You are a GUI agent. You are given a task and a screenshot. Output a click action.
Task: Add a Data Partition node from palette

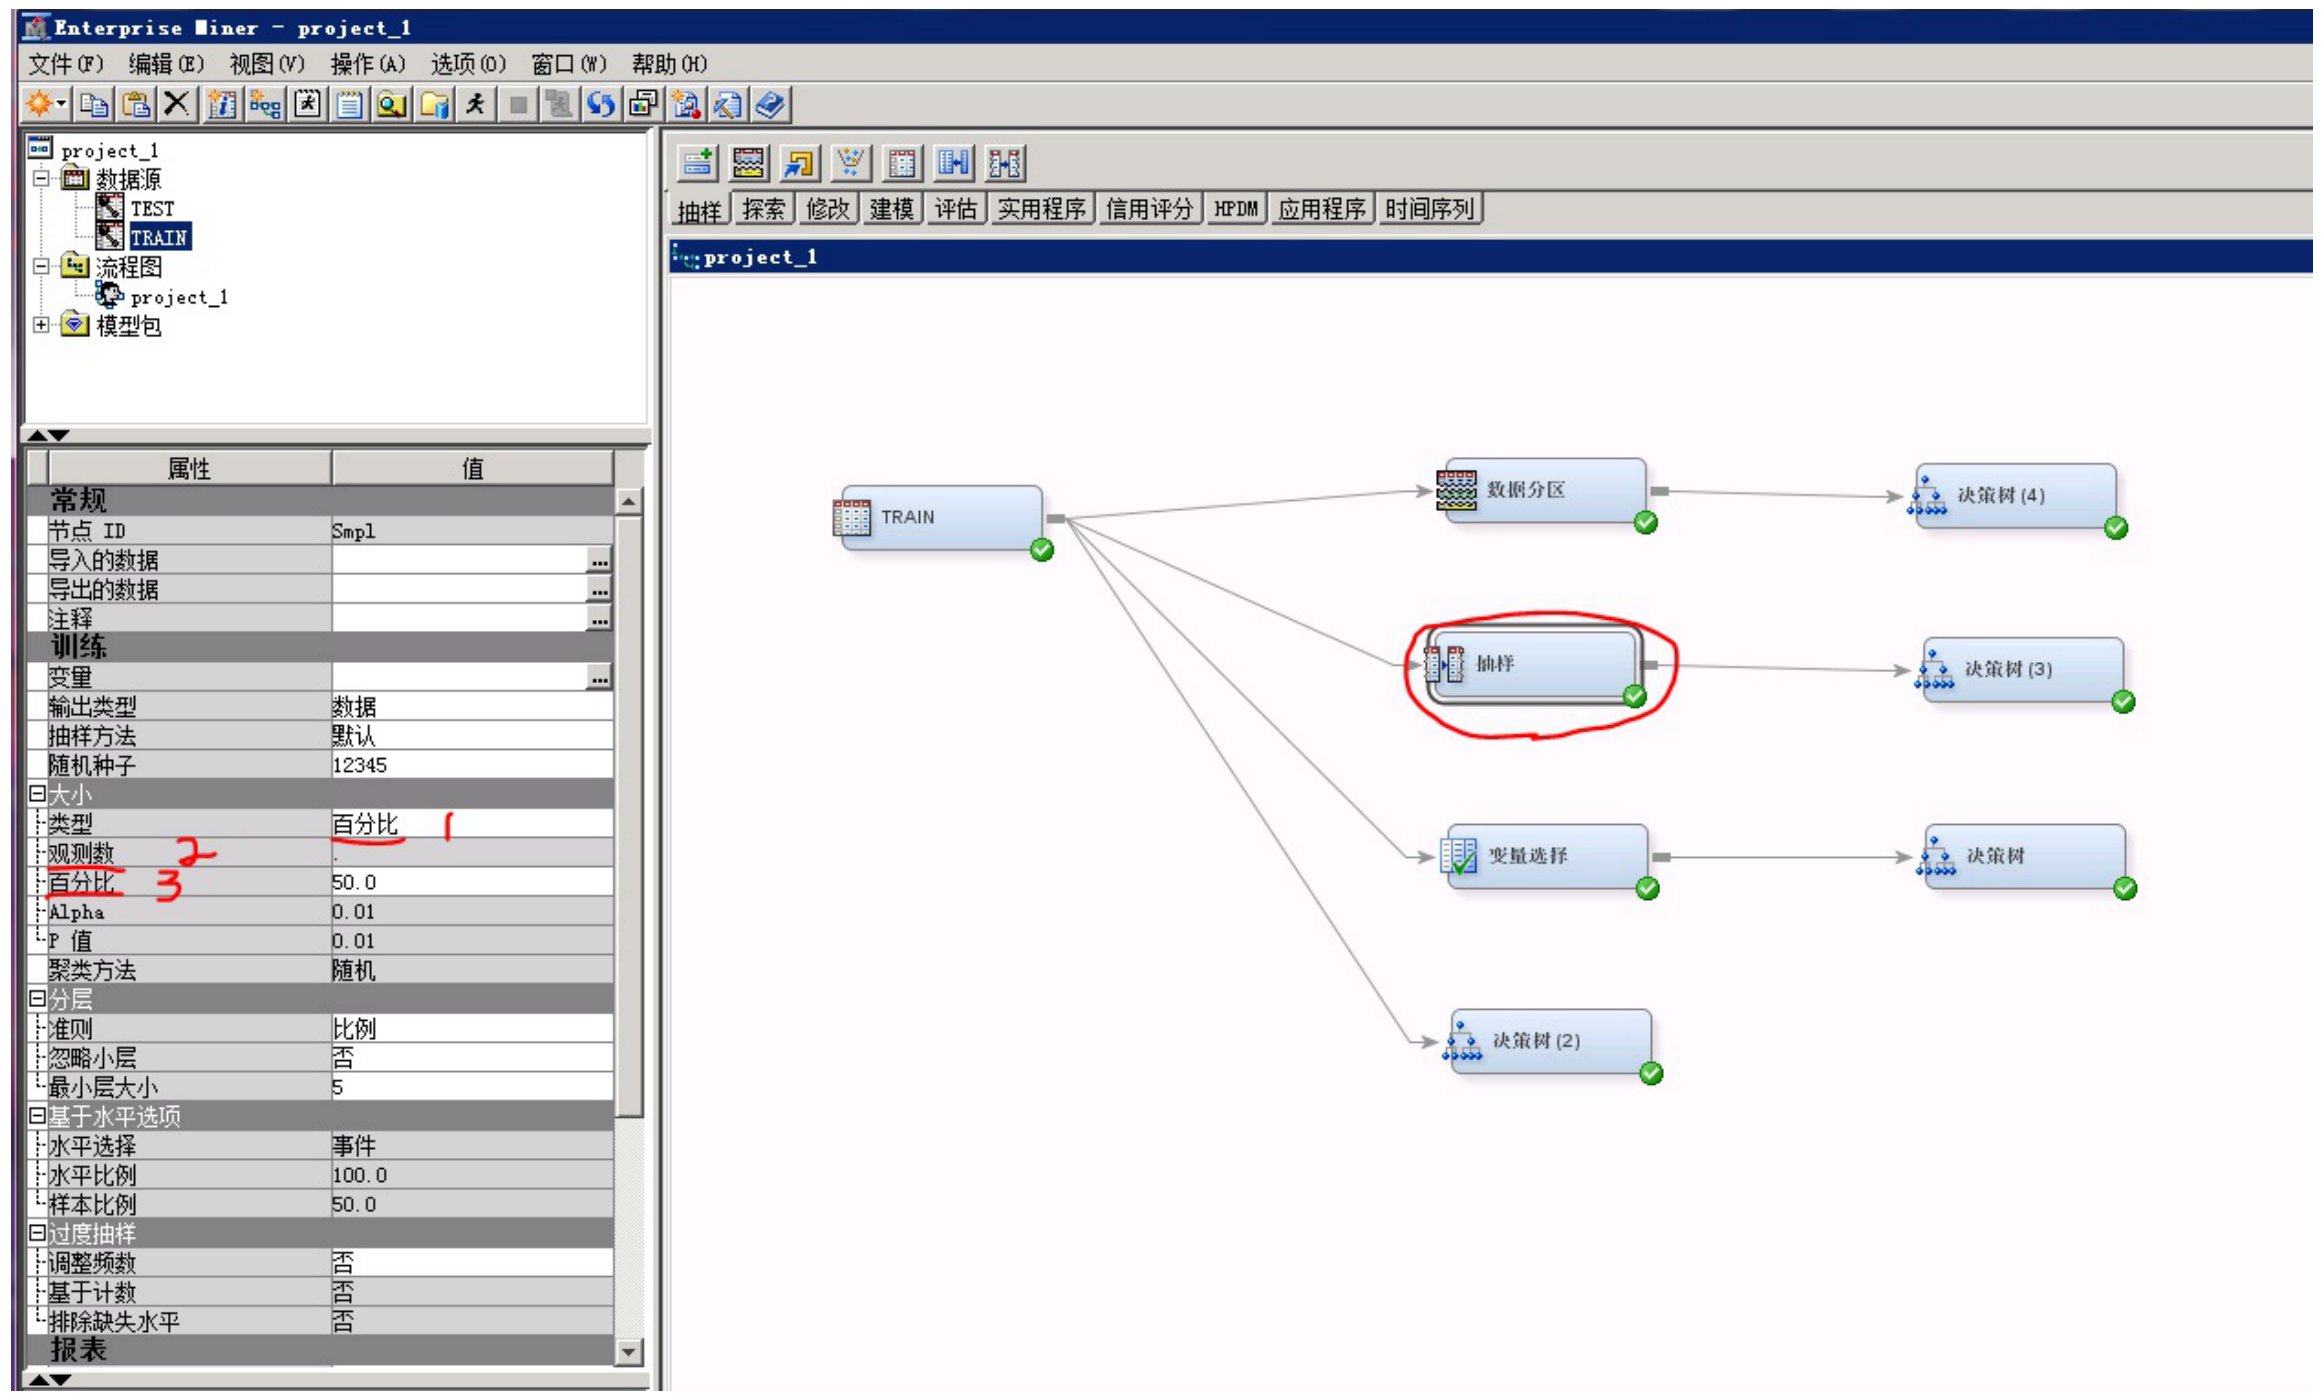(x=748, y=163)
